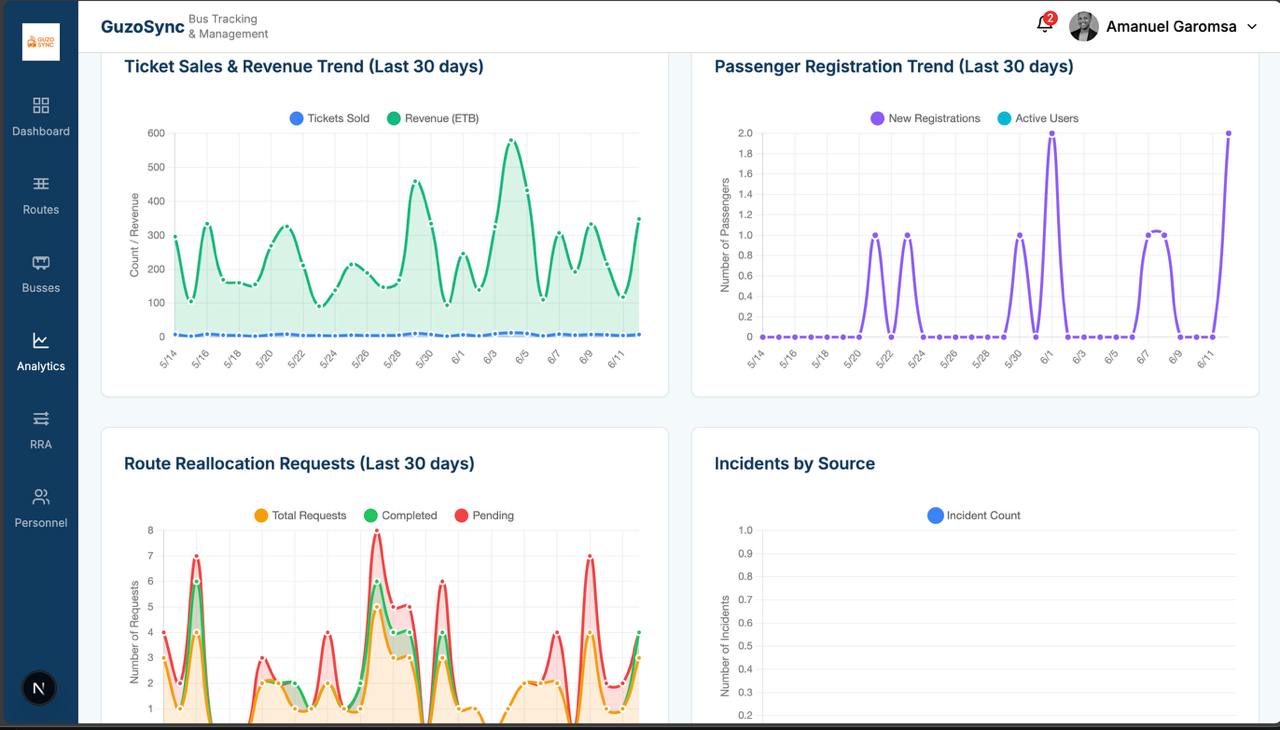This screenshot has height=730, width=1280.
Task: Go to the RRA menu label
Action: pyautogui.click(x=41, y=444)
